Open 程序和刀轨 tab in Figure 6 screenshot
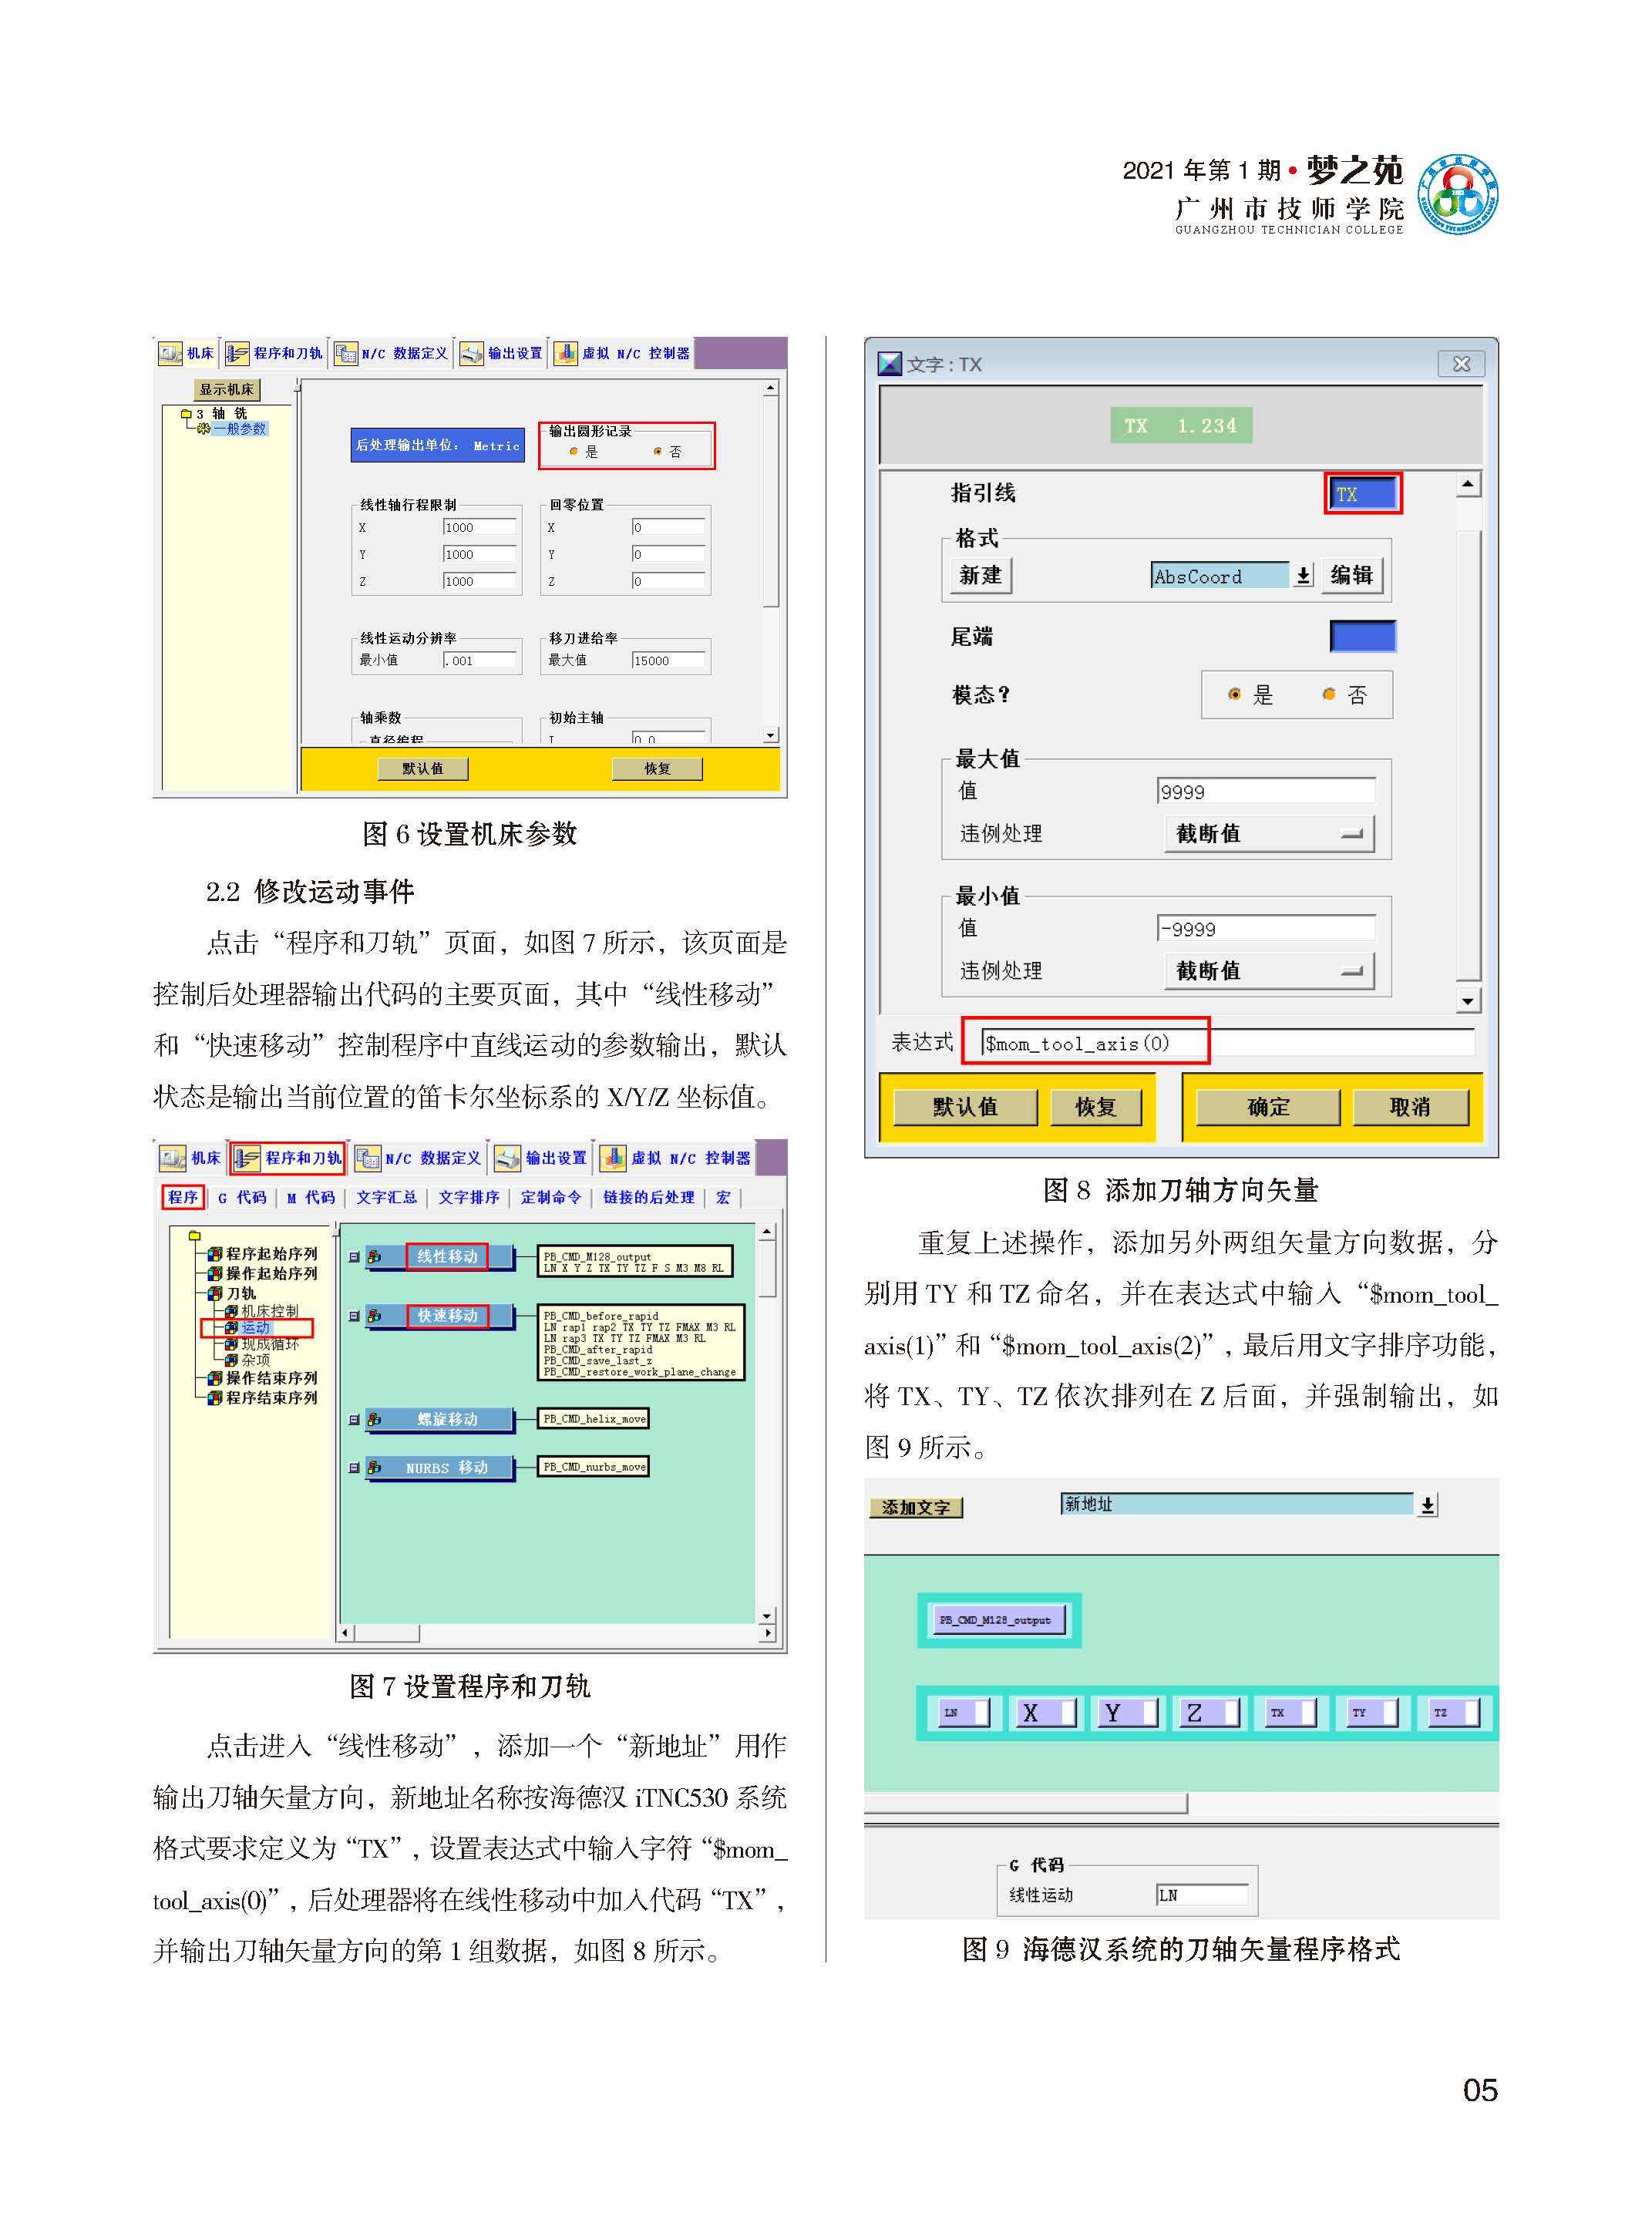 coord(274,353)
